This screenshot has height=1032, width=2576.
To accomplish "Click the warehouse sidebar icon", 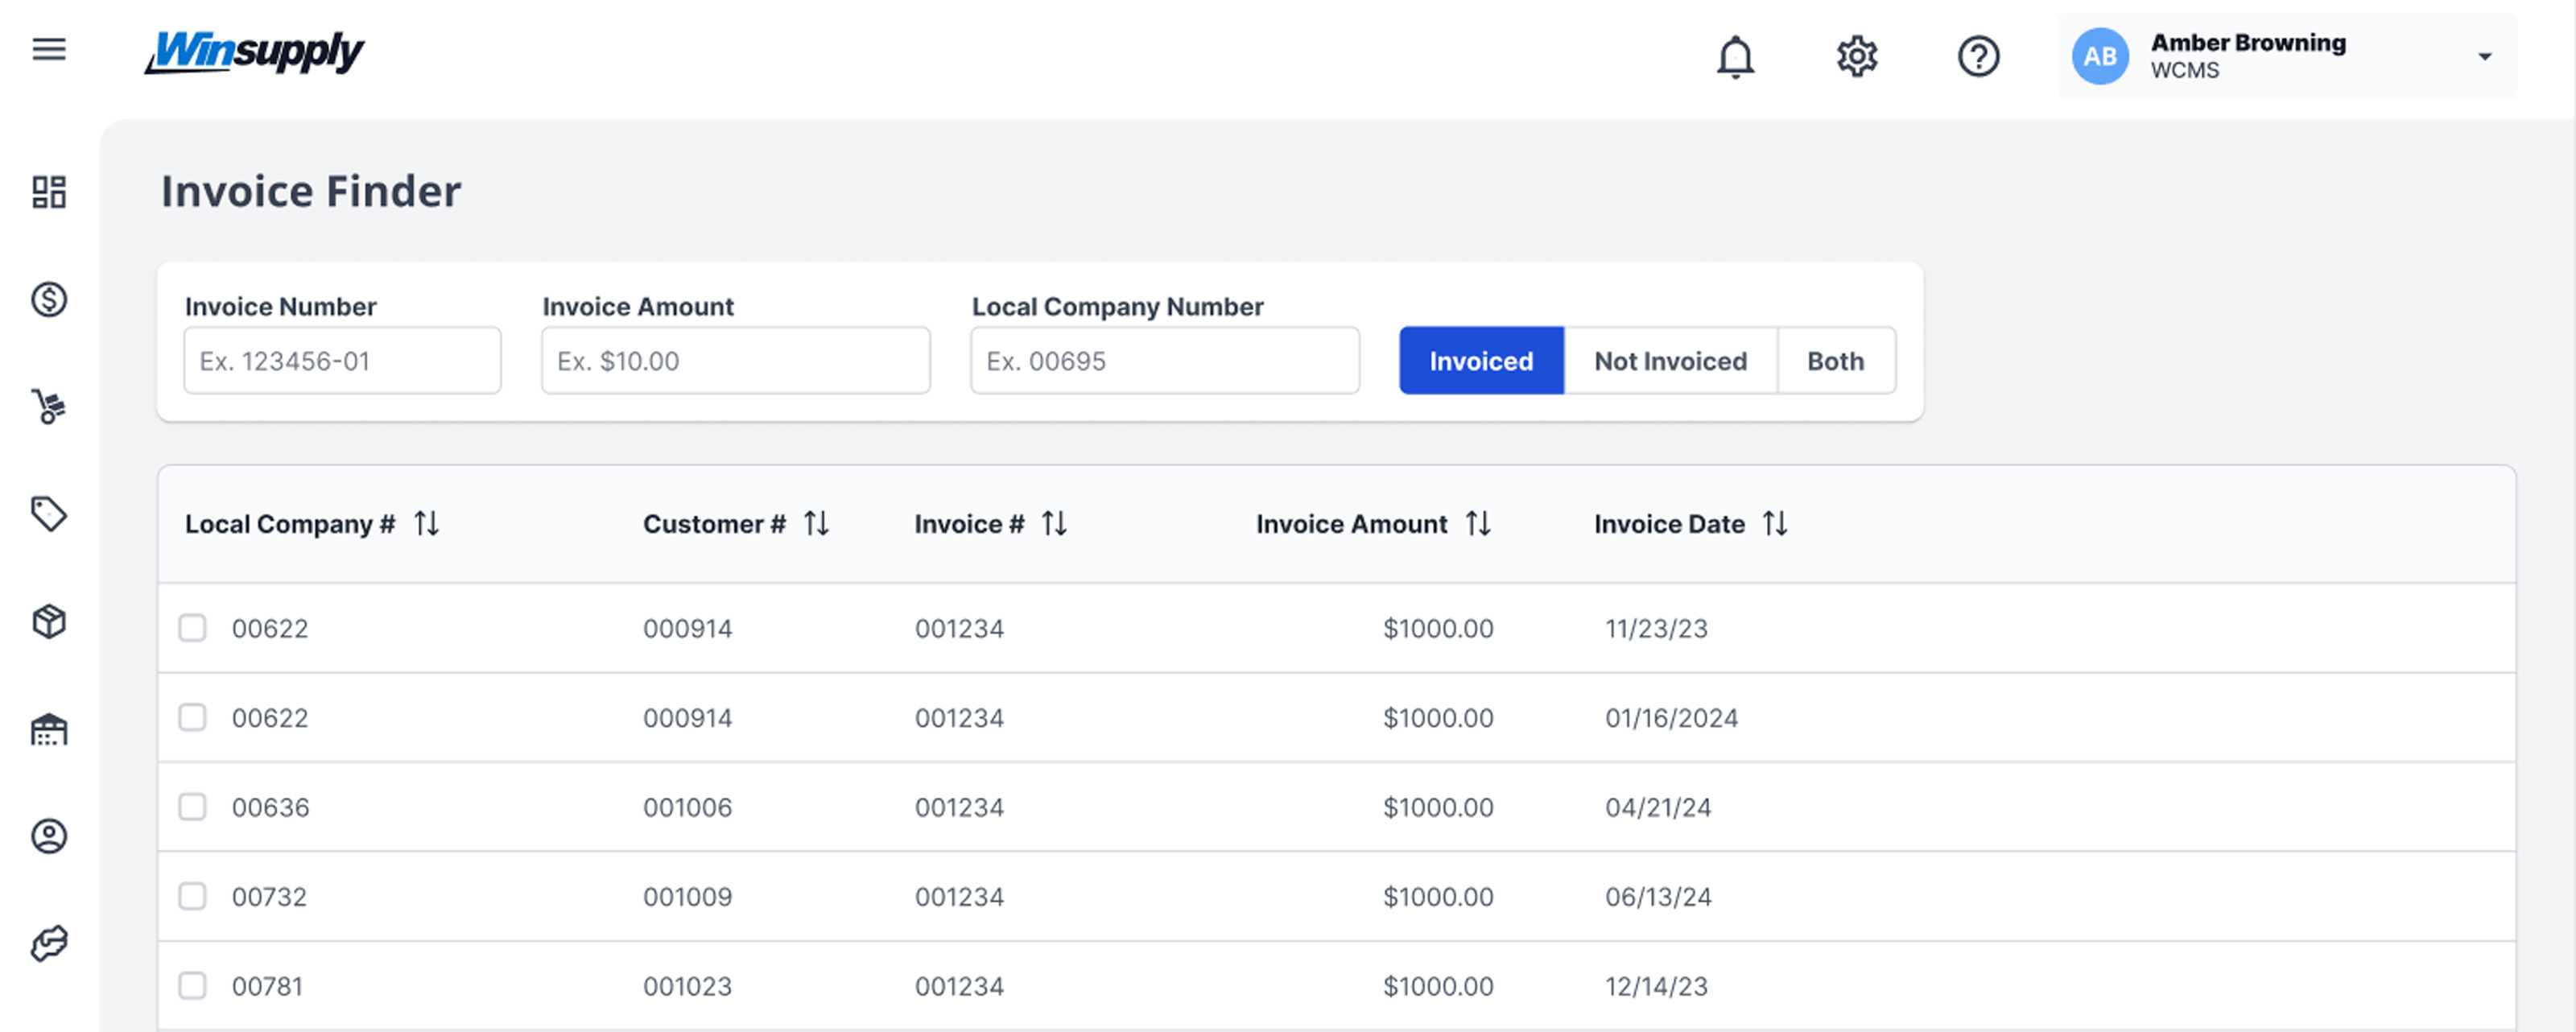I will [x=48, y=729].
